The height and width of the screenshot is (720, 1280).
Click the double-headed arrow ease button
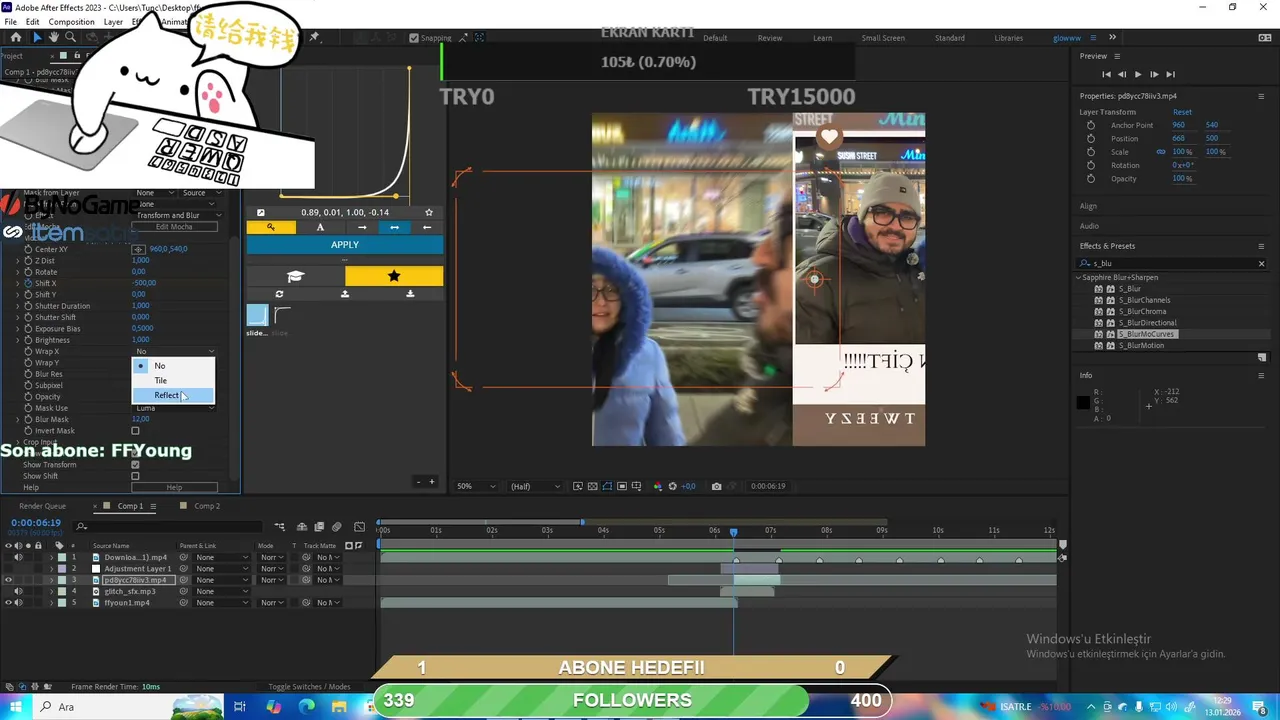pos(394,227)
